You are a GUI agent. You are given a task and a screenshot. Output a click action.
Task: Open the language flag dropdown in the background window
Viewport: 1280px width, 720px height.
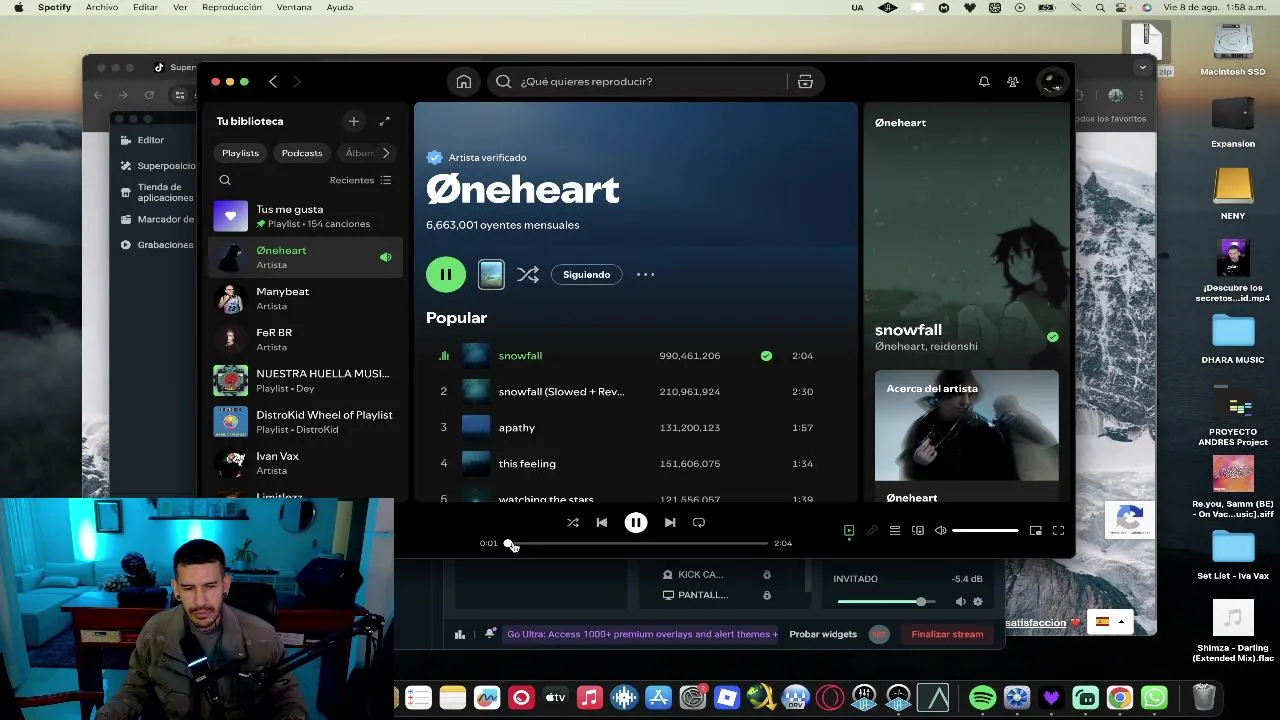(1110, 622)
